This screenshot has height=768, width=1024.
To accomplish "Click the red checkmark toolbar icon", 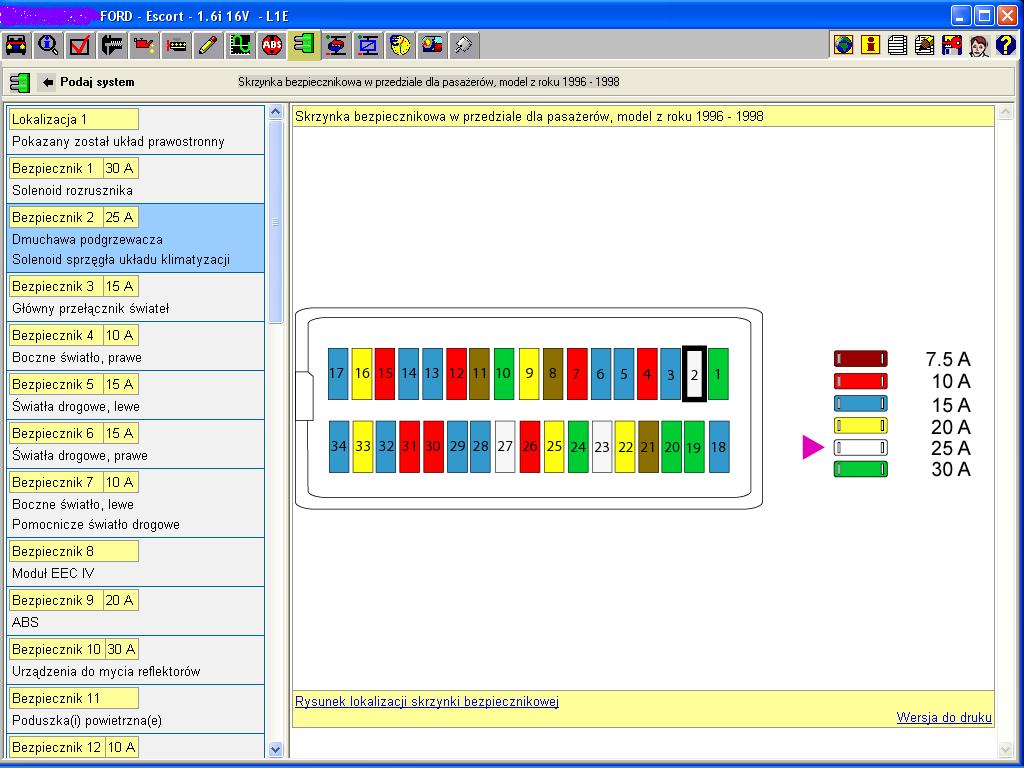I will (80, 45).
